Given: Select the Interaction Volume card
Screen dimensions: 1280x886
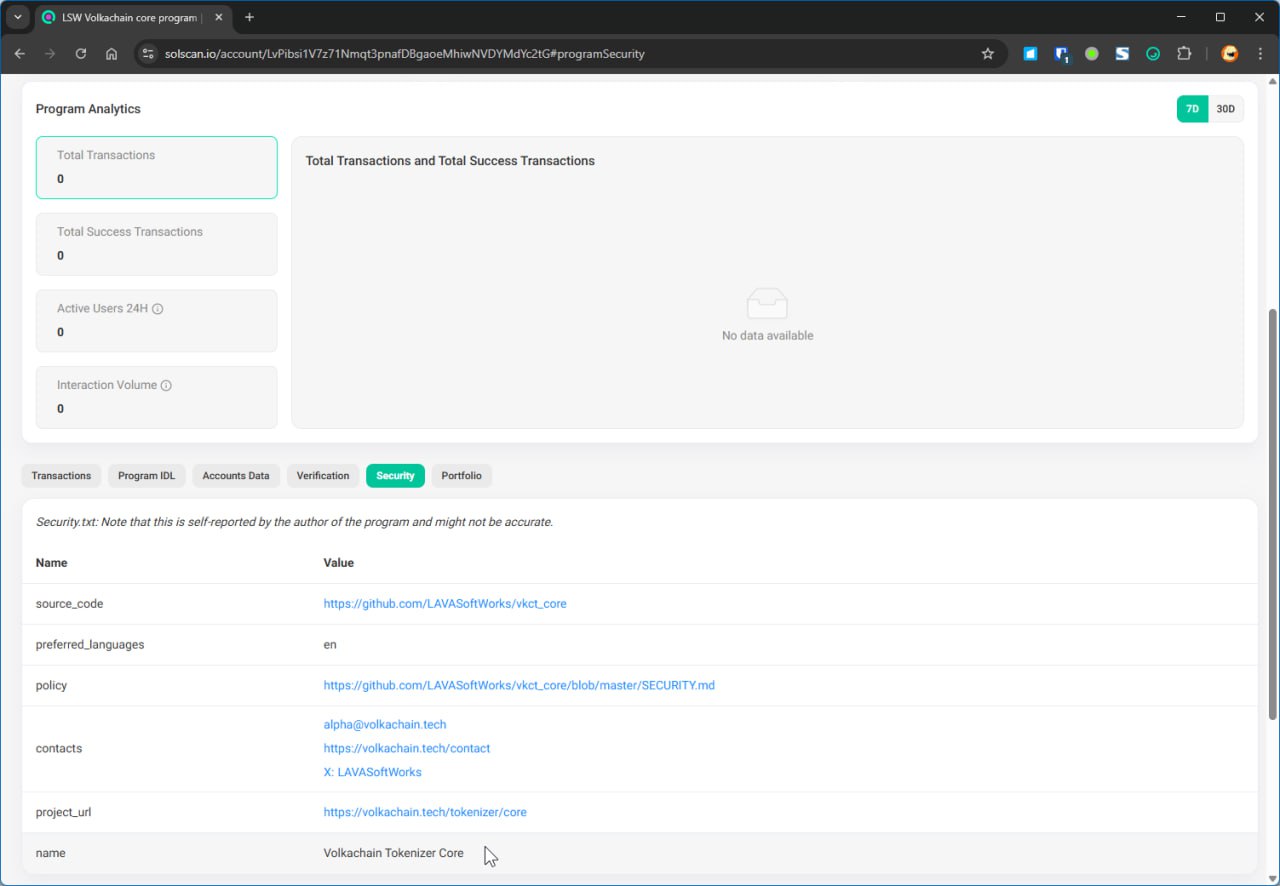Looking at the screenshot, I should coord(157,397).
